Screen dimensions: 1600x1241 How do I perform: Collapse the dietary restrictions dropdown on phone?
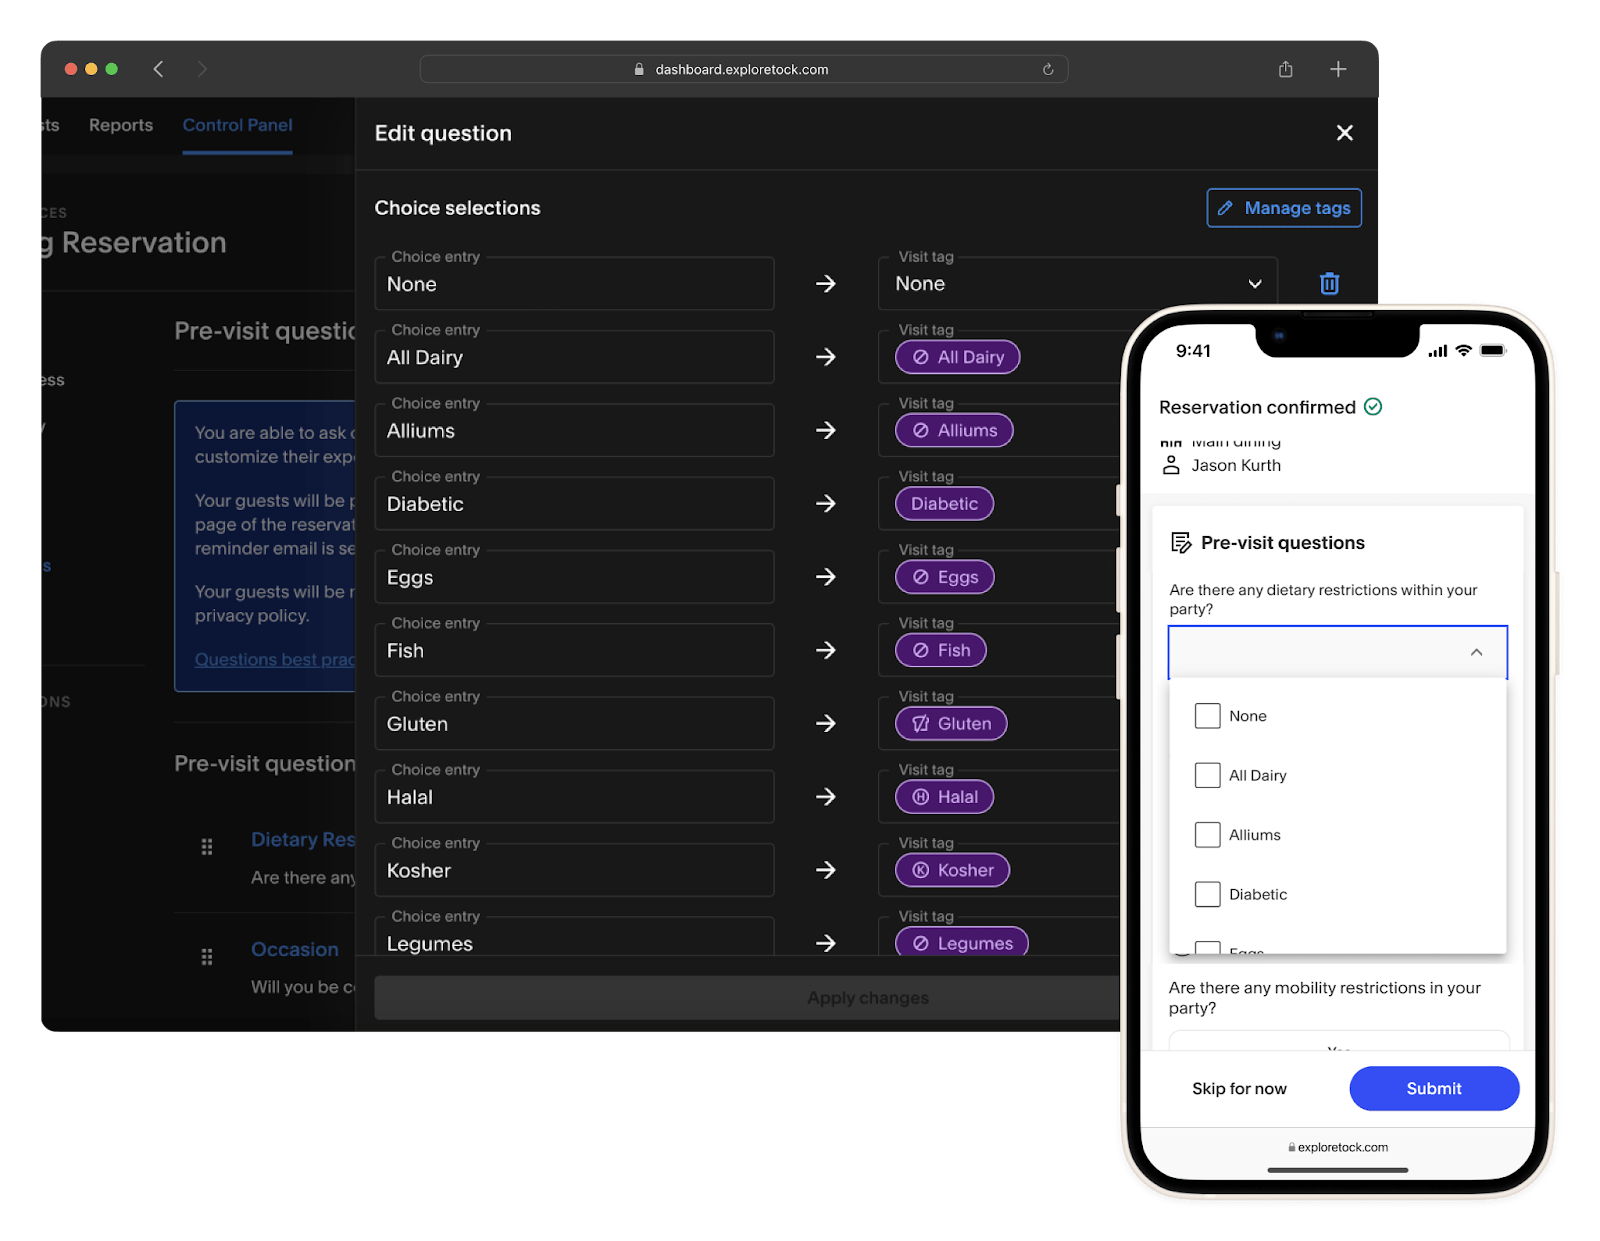point(1477,652)
